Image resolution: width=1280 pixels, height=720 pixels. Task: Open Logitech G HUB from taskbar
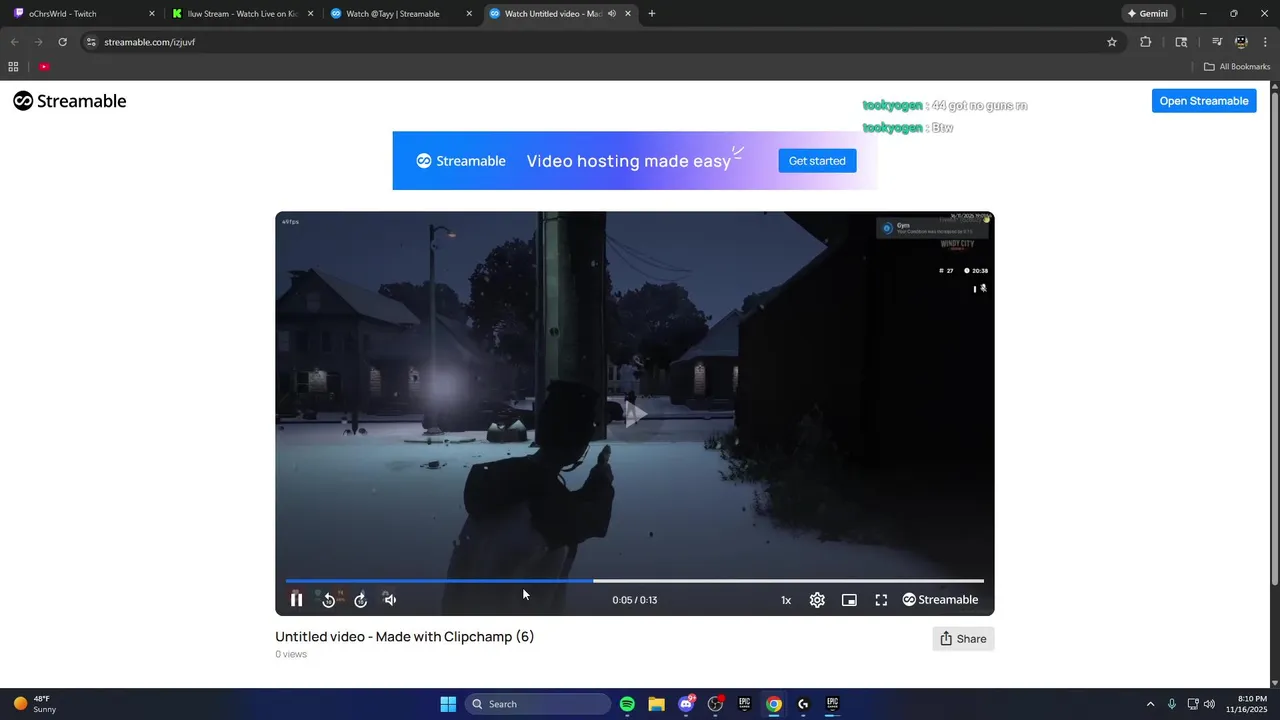(803, 704)
